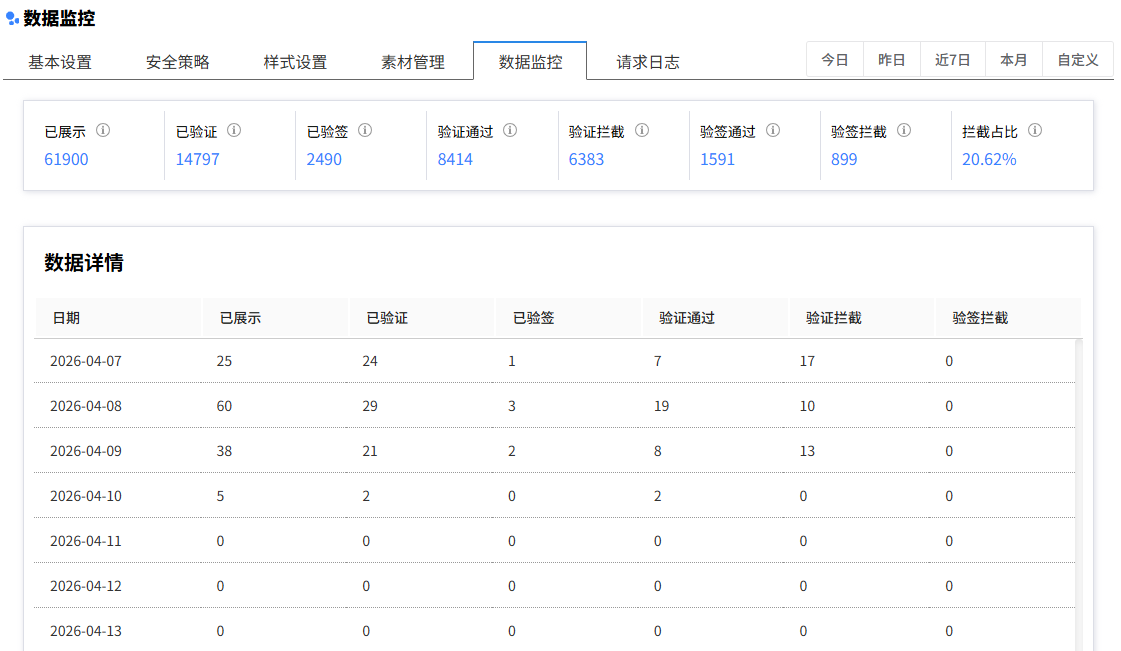1121x651 pixels.
Task: Open the 安全策略 tab
Action: [178, 62]
